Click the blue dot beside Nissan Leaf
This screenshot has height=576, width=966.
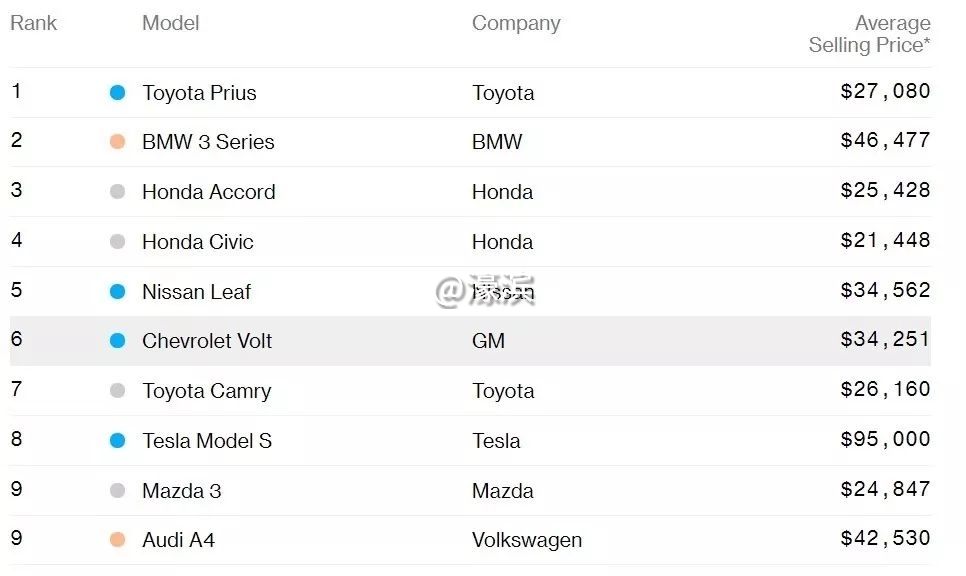coord(117,292)
